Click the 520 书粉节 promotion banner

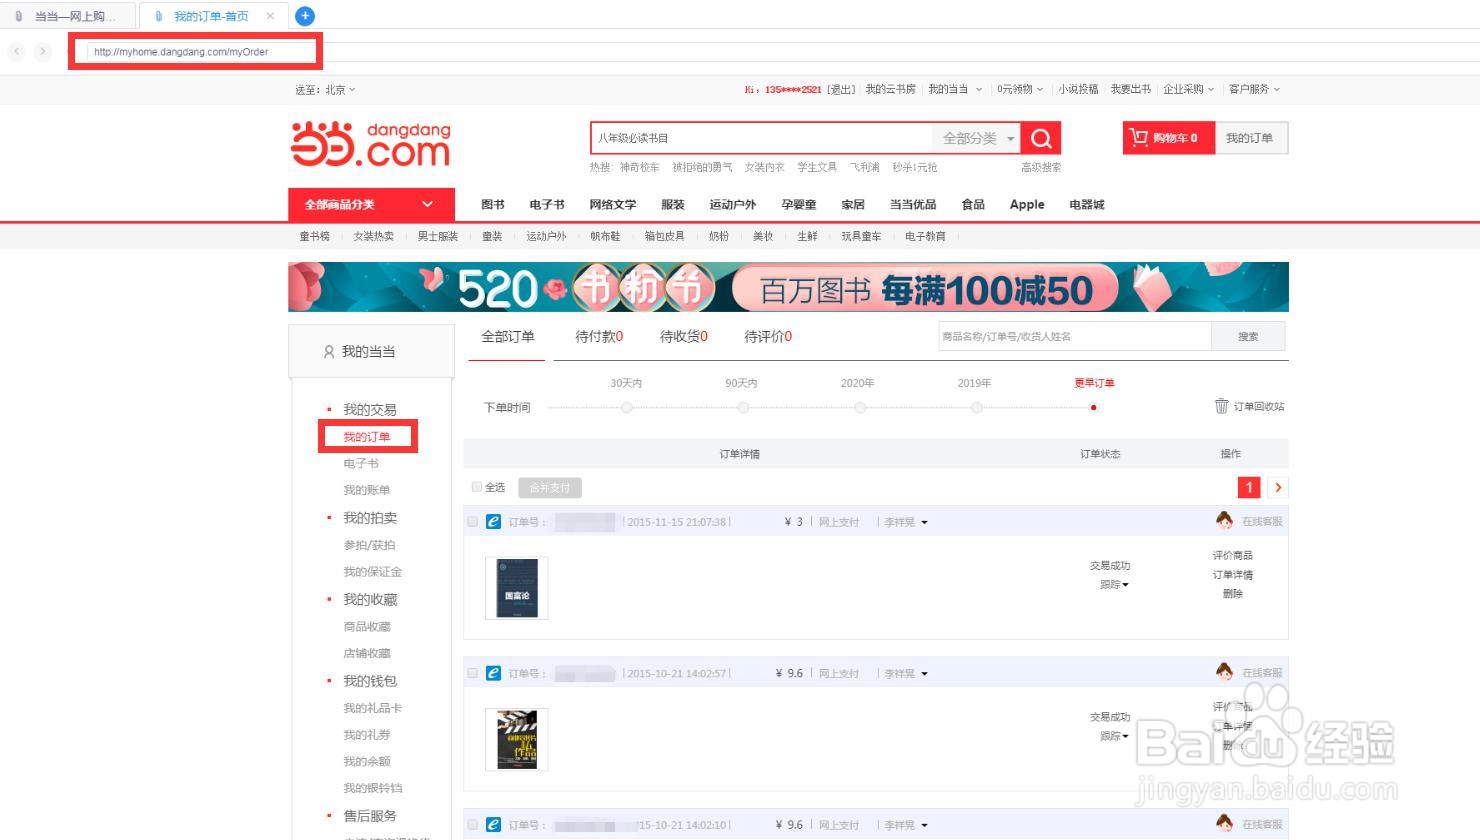coord(788,287)
